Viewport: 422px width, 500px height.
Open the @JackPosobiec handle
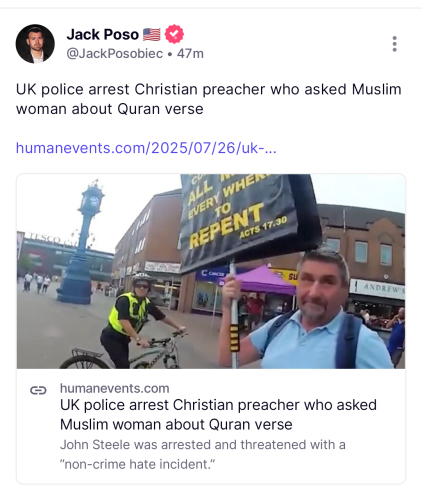[x=115, y=54]
